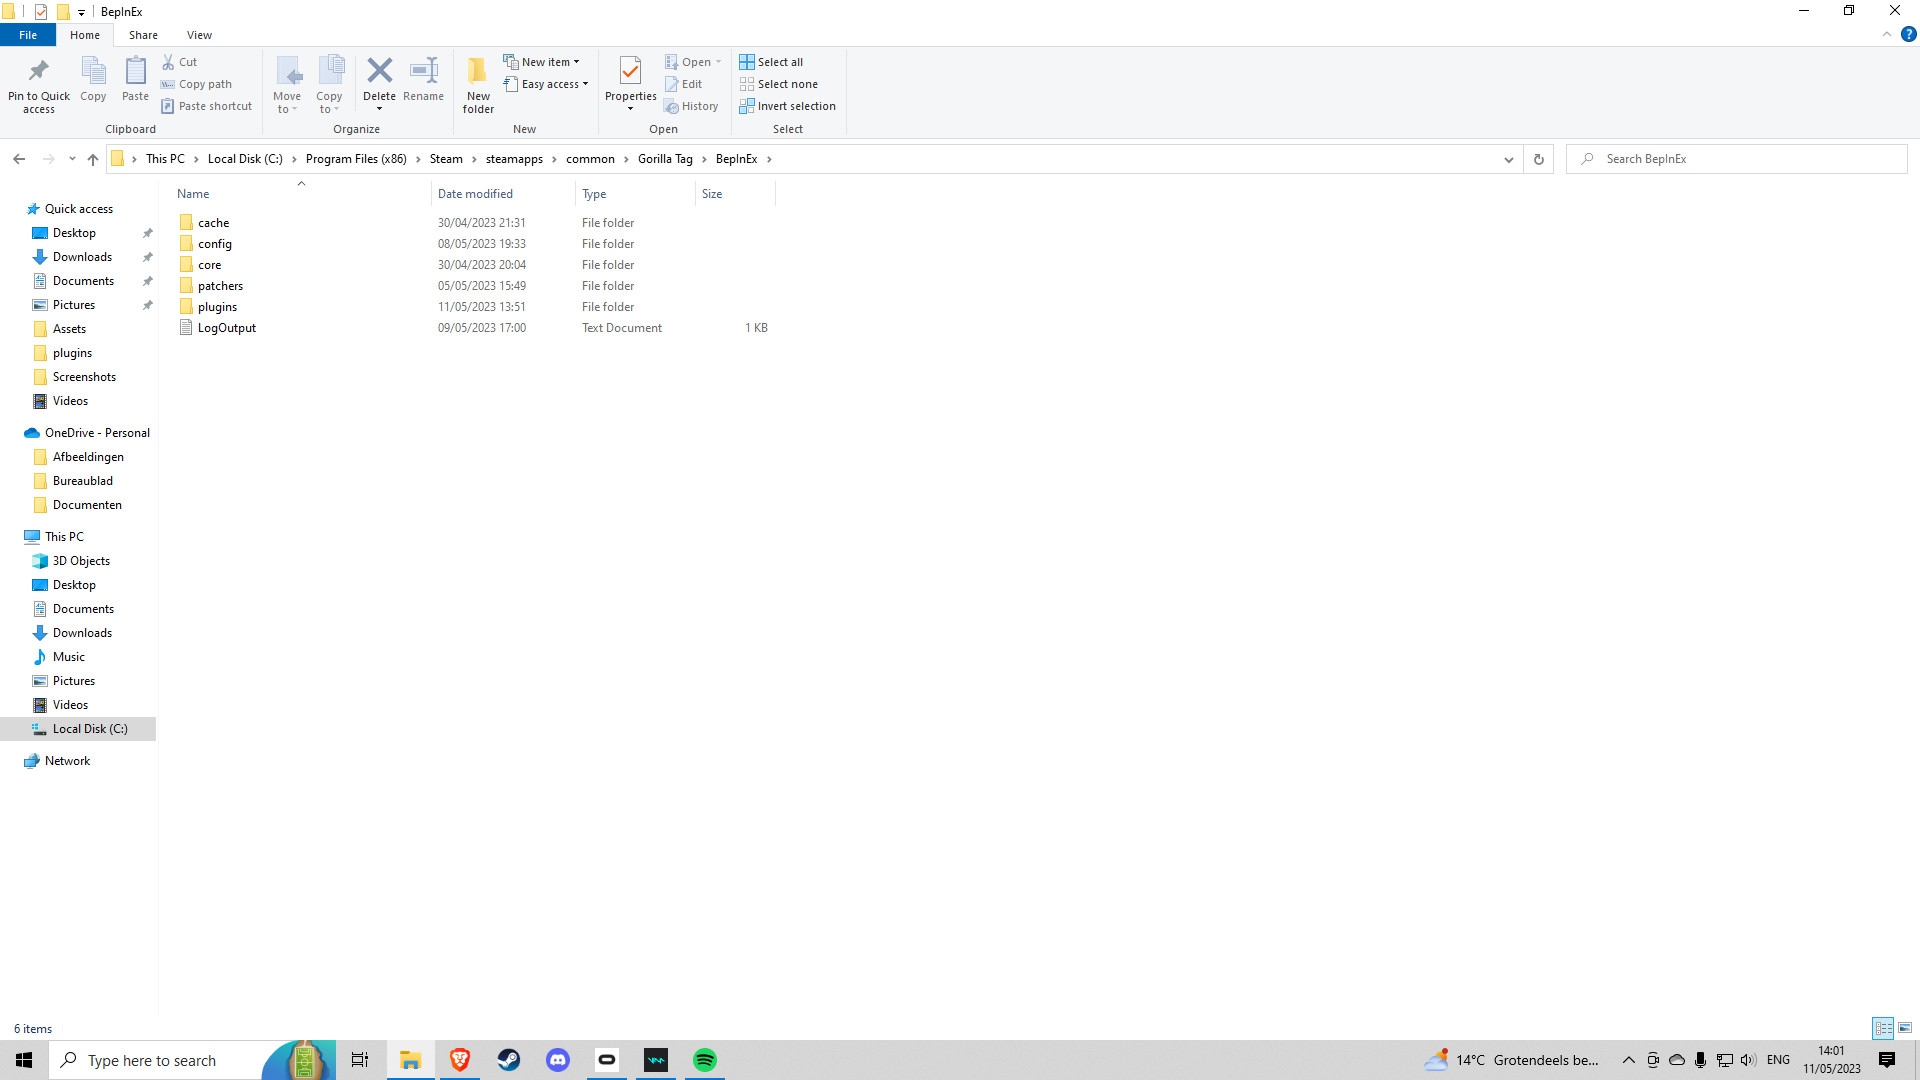
Task: Click the Rename icon in Organize group
Action: (x=424, y=71)
